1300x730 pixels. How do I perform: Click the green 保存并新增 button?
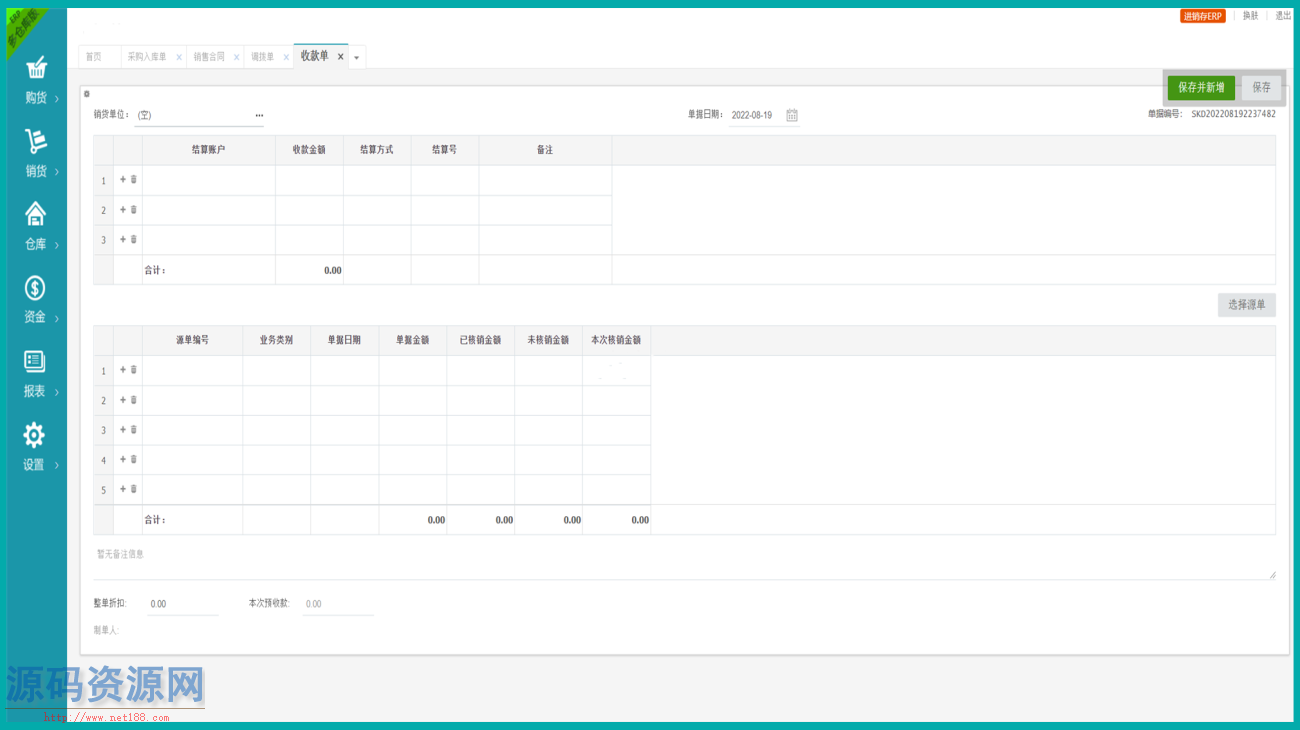coord(1201,88)
